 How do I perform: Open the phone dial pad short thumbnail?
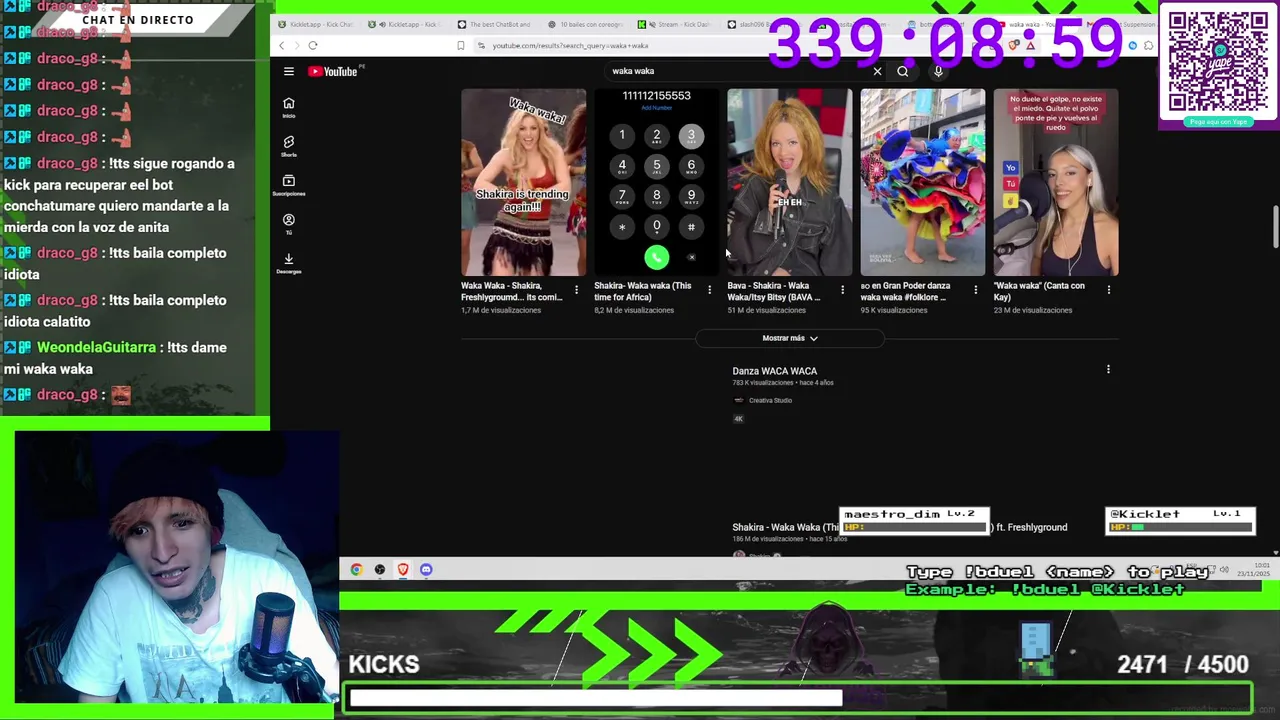(656, 182)
